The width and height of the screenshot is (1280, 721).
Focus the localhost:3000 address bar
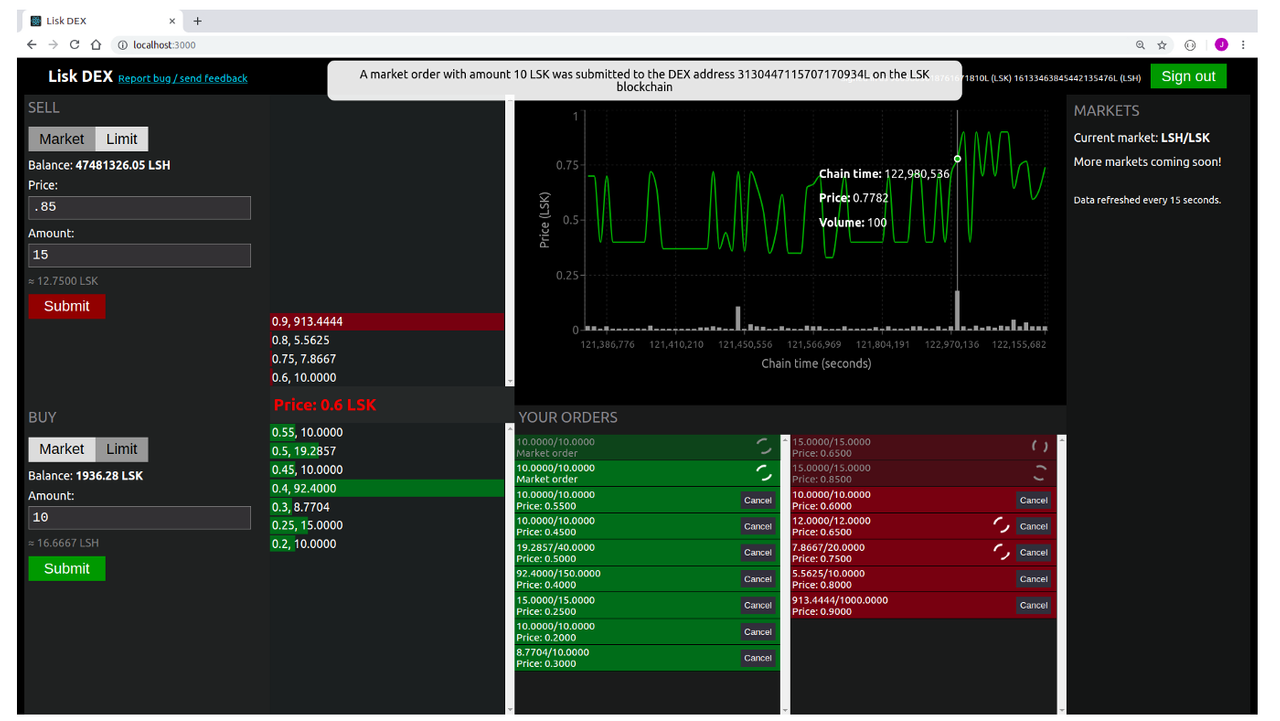coord(620,45)
